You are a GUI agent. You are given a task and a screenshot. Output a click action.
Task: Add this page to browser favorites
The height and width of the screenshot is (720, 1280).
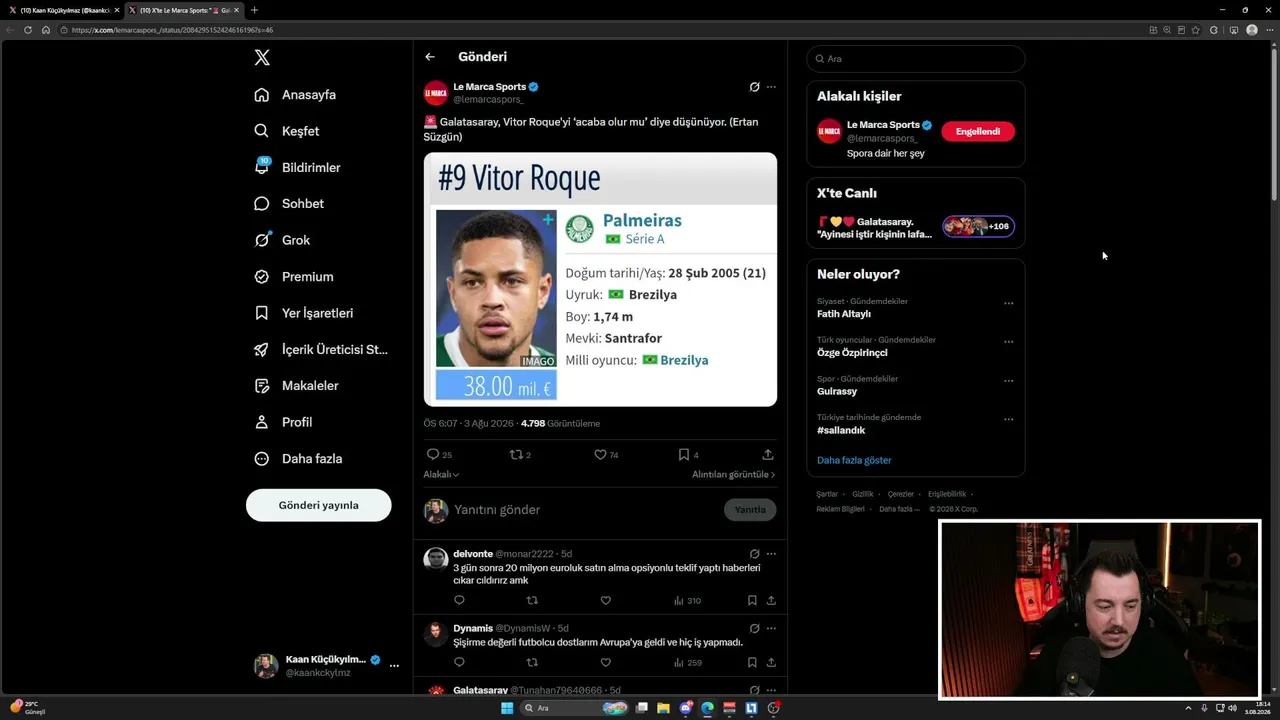click(x=1196, y=30)
